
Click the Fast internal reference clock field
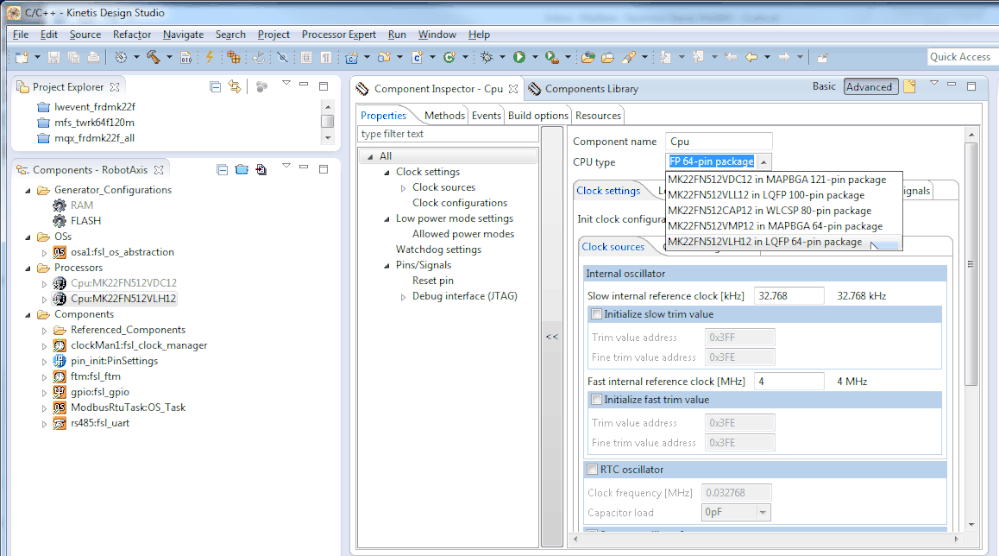(x=789, y=381)
